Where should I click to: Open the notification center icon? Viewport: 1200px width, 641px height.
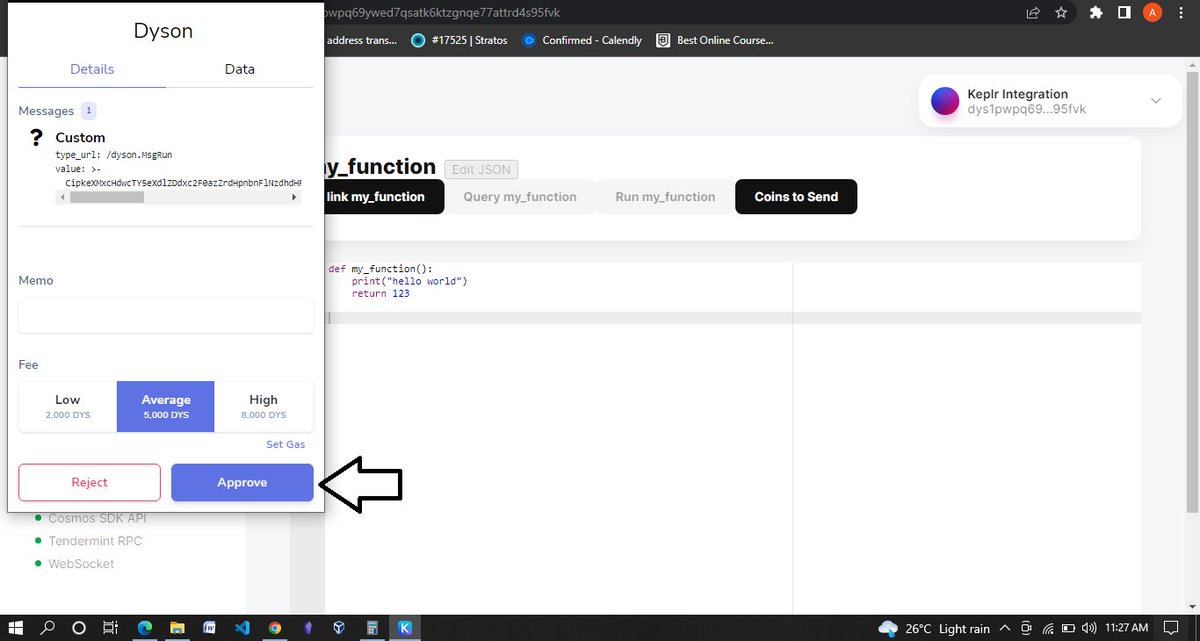tap(1172, 628)
